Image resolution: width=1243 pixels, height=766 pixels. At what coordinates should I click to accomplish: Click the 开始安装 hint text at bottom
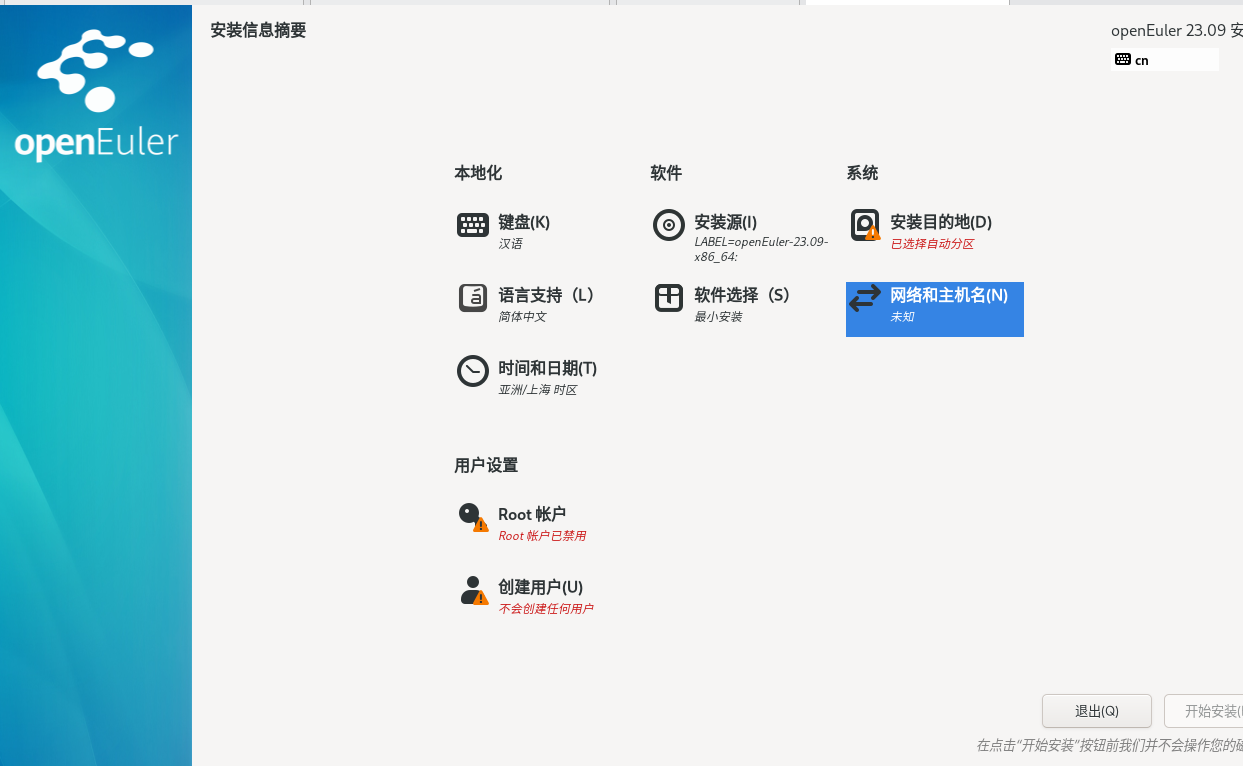coord(1109,745)
